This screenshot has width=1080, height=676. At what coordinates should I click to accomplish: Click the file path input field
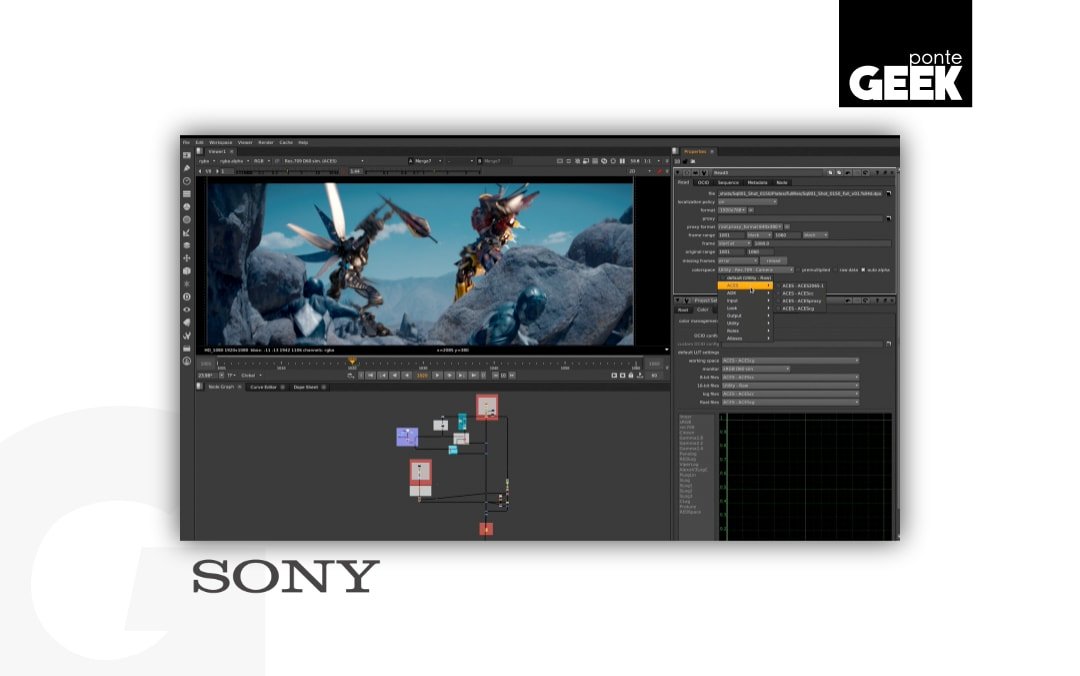(800, 194)
